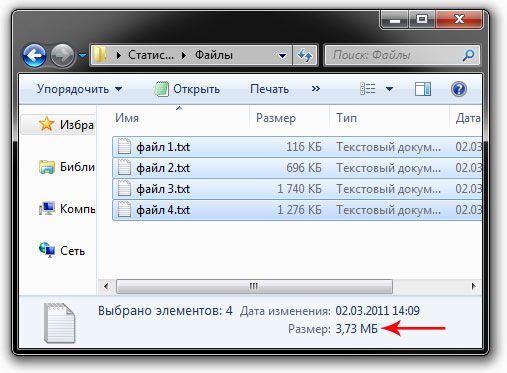
Task: Click the magnifier search icon
Action: pyautogui.click(x=468, y=55)
